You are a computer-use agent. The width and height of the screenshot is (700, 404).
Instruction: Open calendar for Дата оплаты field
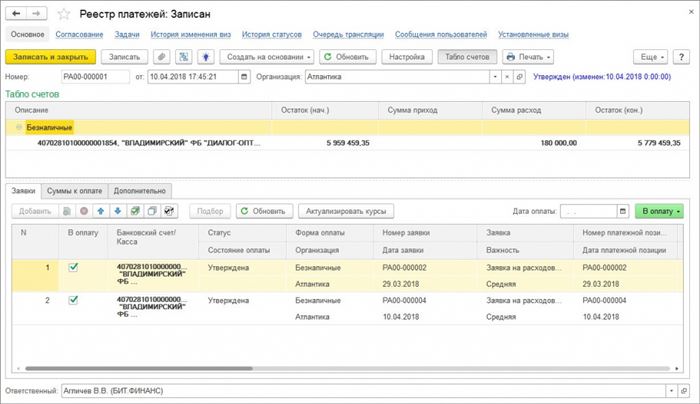(623, 211)
